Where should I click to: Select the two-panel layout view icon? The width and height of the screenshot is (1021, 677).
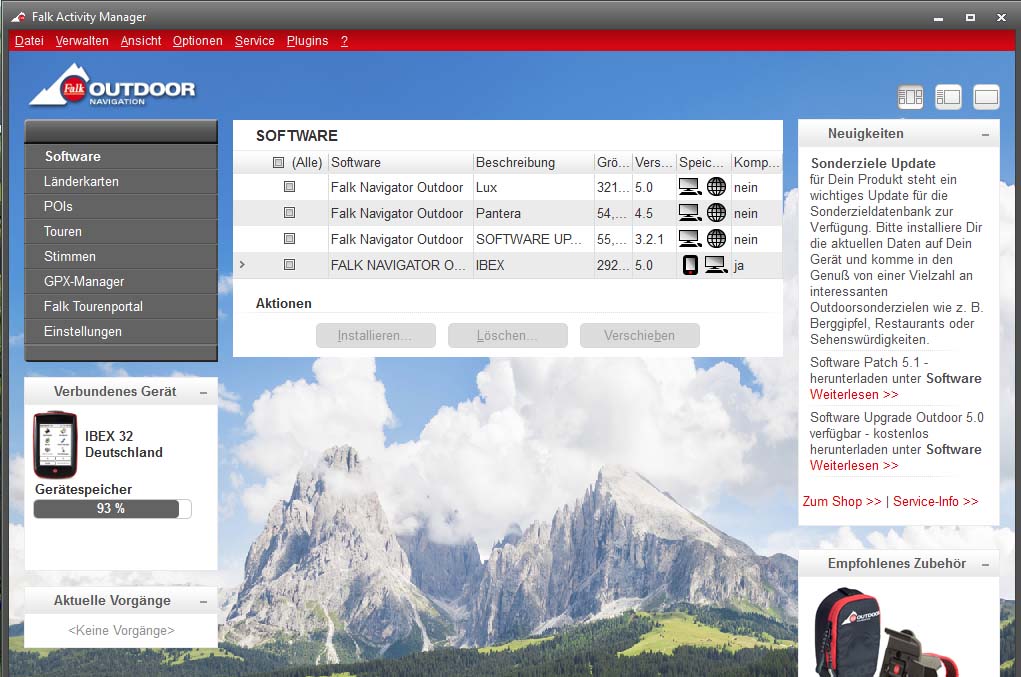(x=948, y=97)
